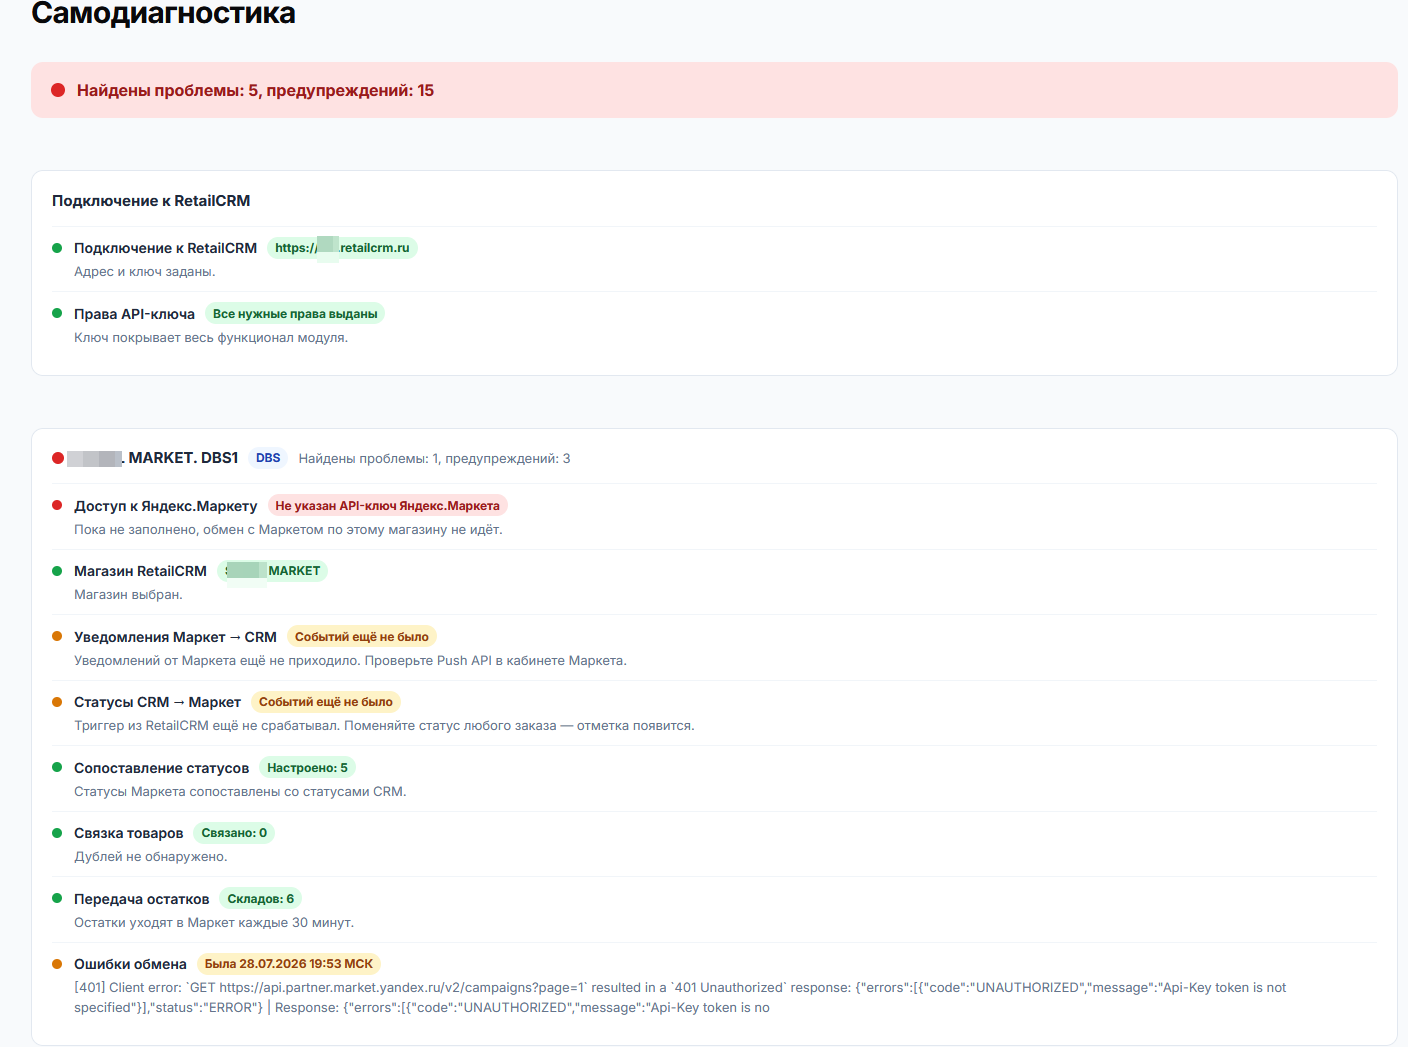The height and width of the screenshot is (1047, 1408).
Task: Click the red alert icon in problems banner
Action: tap(58, 90)
